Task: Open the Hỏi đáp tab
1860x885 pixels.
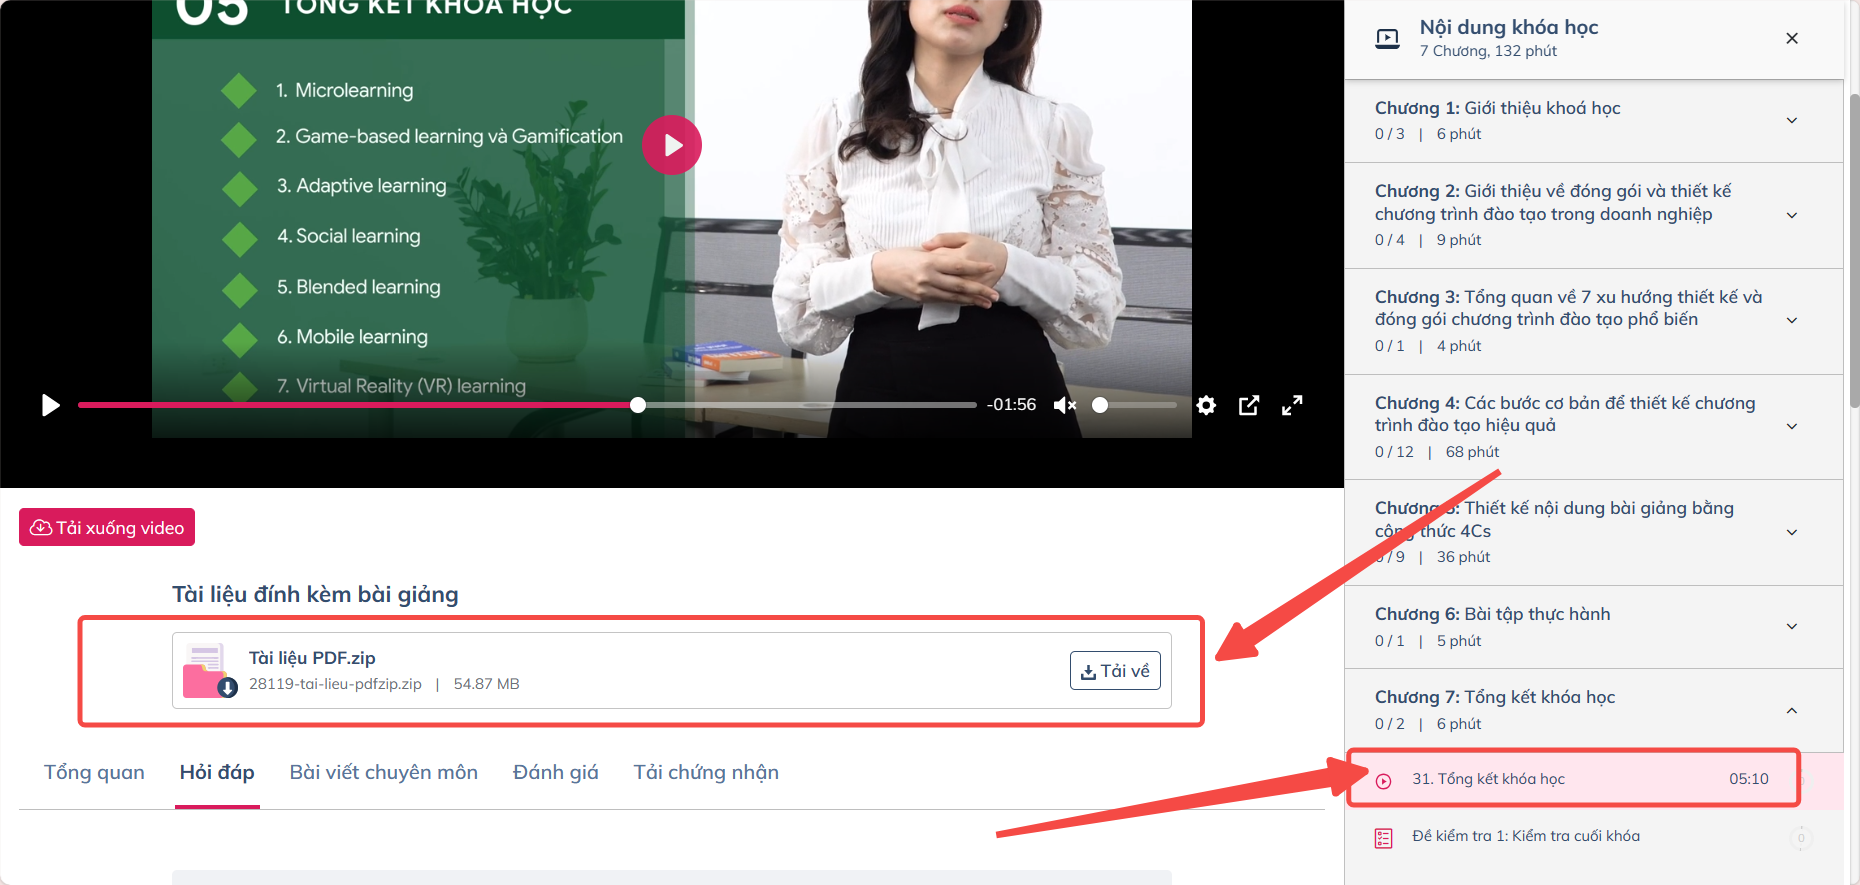Action: point(217,772)
